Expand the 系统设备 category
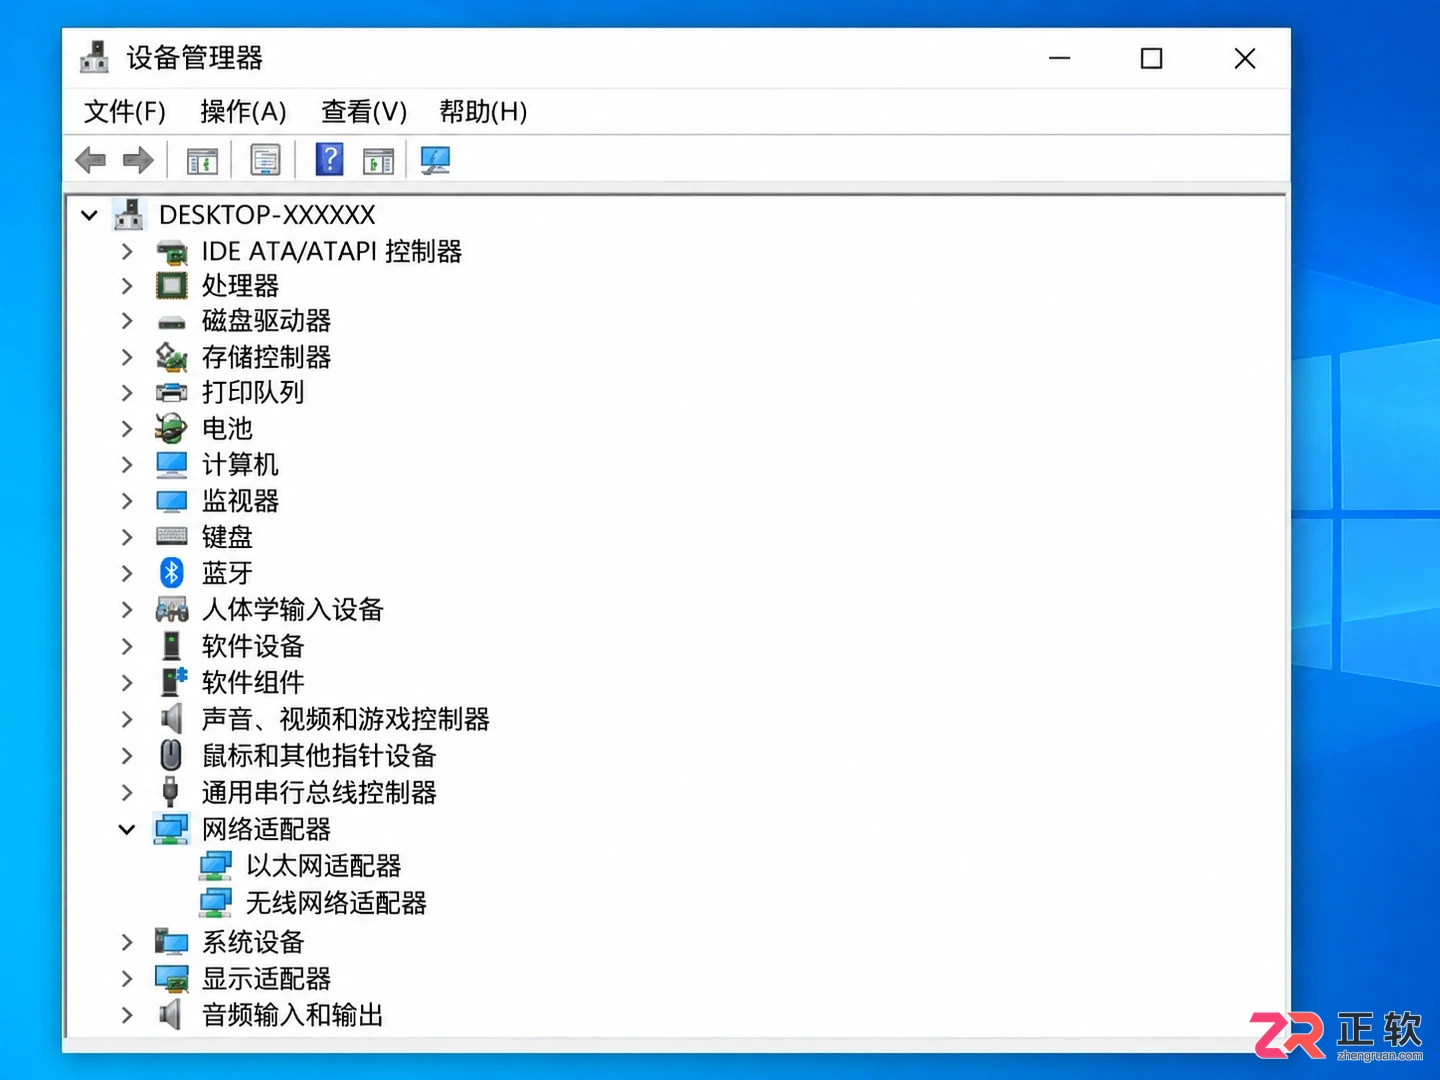 127,942
